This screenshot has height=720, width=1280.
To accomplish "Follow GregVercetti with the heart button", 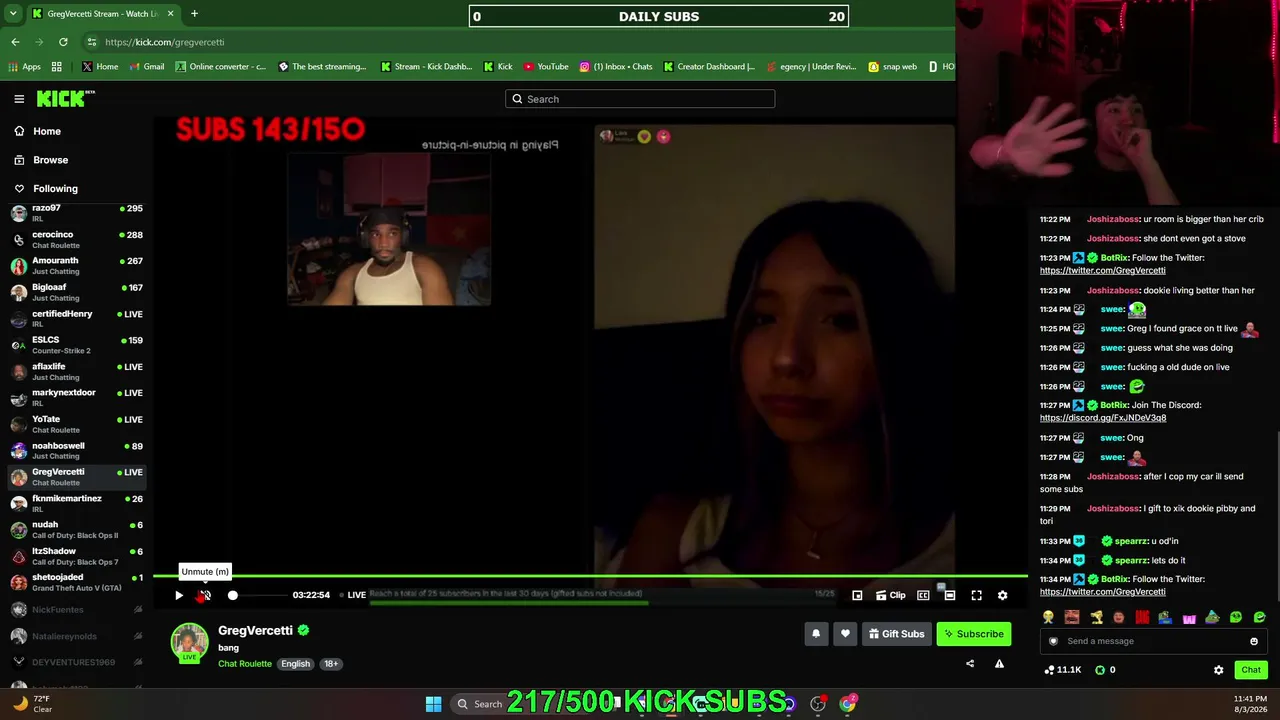I will (845, 633).
